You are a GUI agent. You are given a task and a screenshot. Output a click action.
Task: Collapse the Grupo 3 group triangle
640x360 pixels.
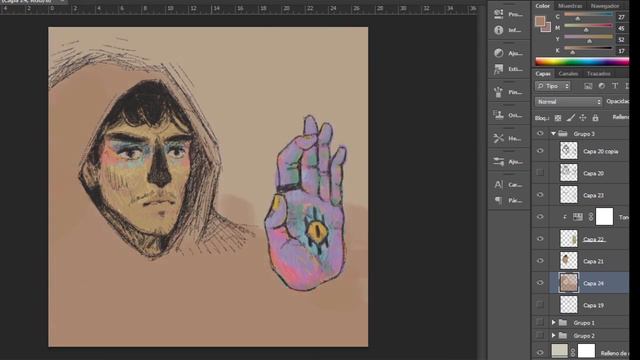point(553,133)
